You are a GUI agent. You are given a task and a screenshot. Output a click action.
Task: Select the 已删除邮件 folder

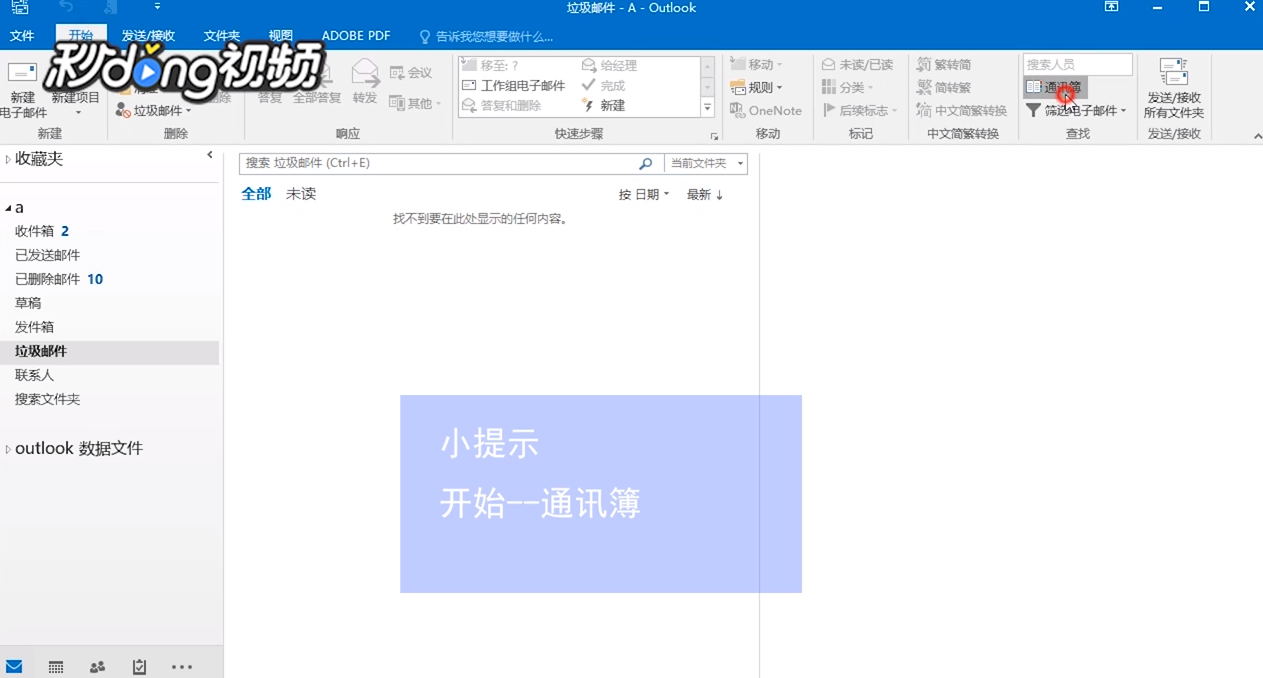click(x=47, y=278)
